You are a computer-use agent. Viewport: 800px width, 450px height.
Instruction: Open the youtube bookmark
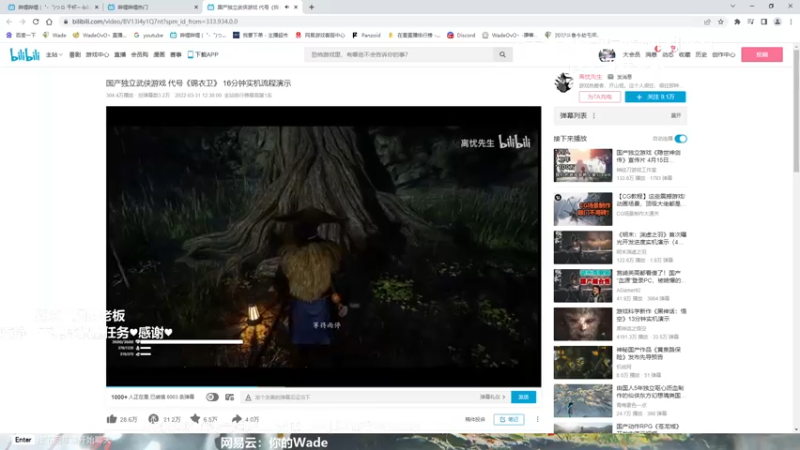tap(148, 35)
